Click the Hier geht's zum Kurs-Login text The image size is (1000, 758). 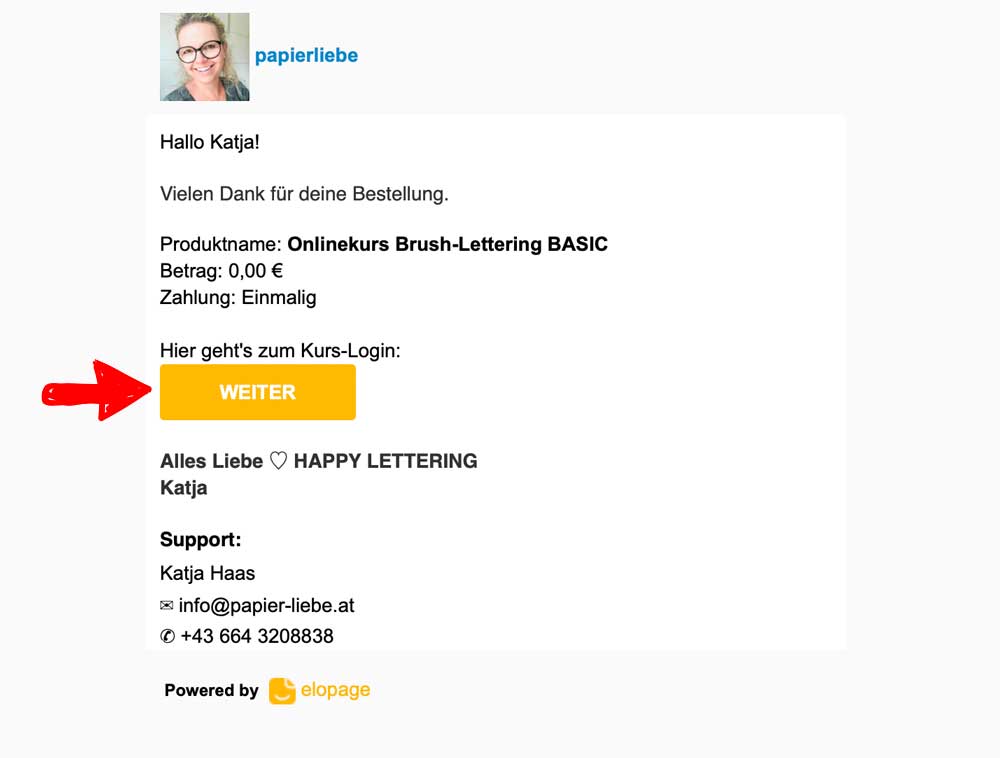tap(280, 351)
